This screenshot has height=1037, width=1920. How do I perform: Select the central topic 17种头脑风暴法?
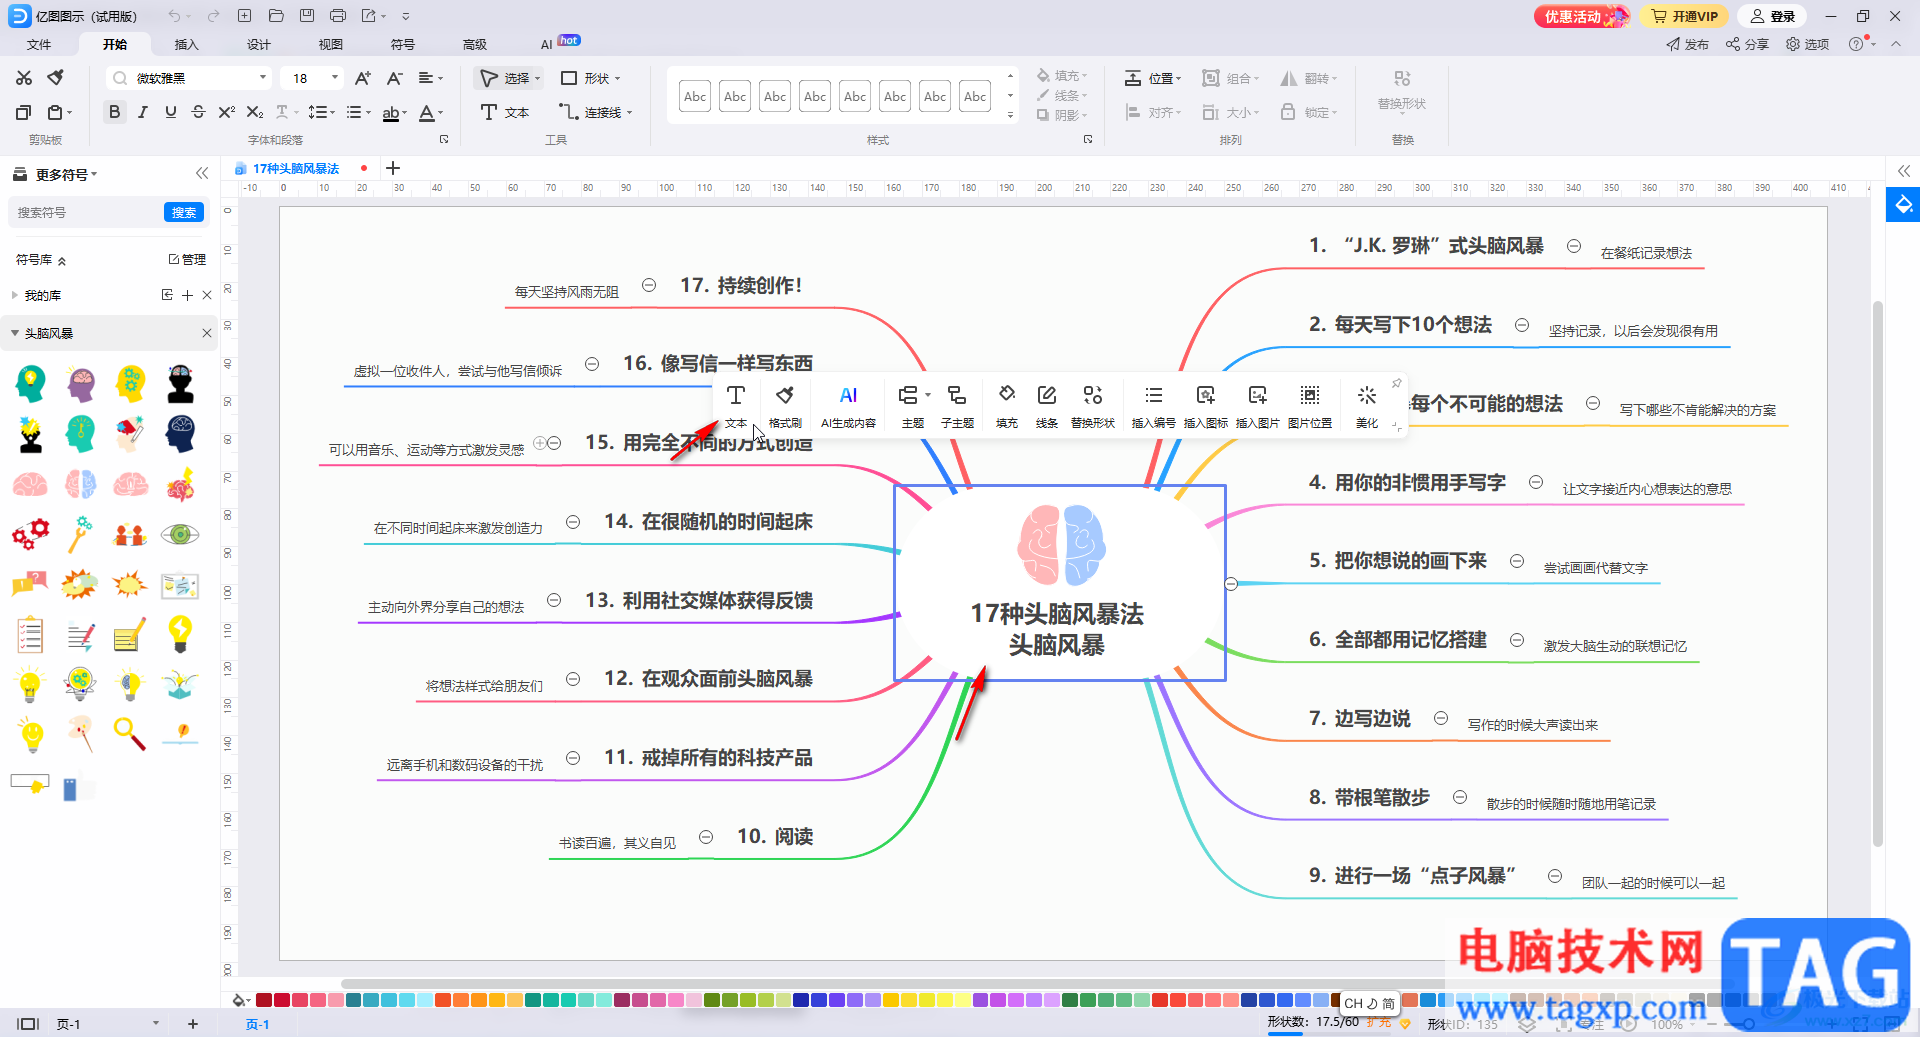pos(1059,583)
